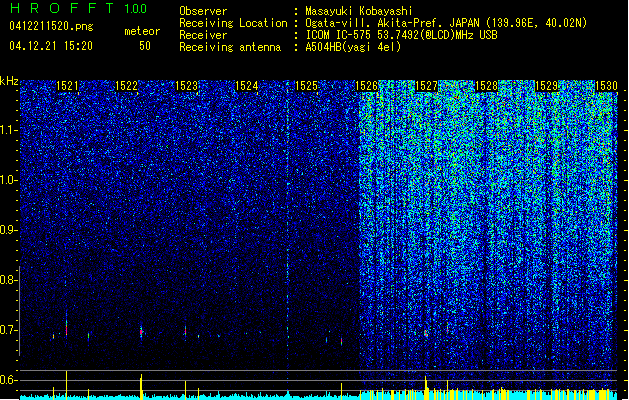This screenshot has width=629, height=400.
Task: Click the Receiving Location label
Action: tap(233, 23)
